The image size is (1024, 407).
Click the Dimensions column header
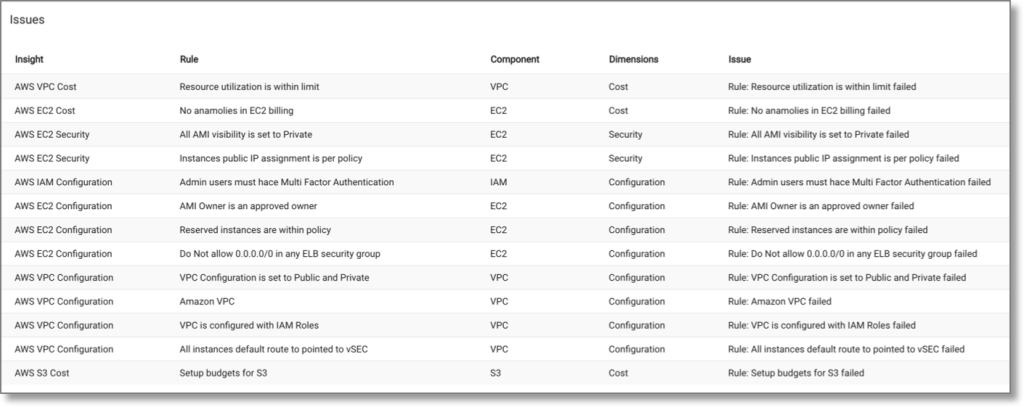pos(633,60)
